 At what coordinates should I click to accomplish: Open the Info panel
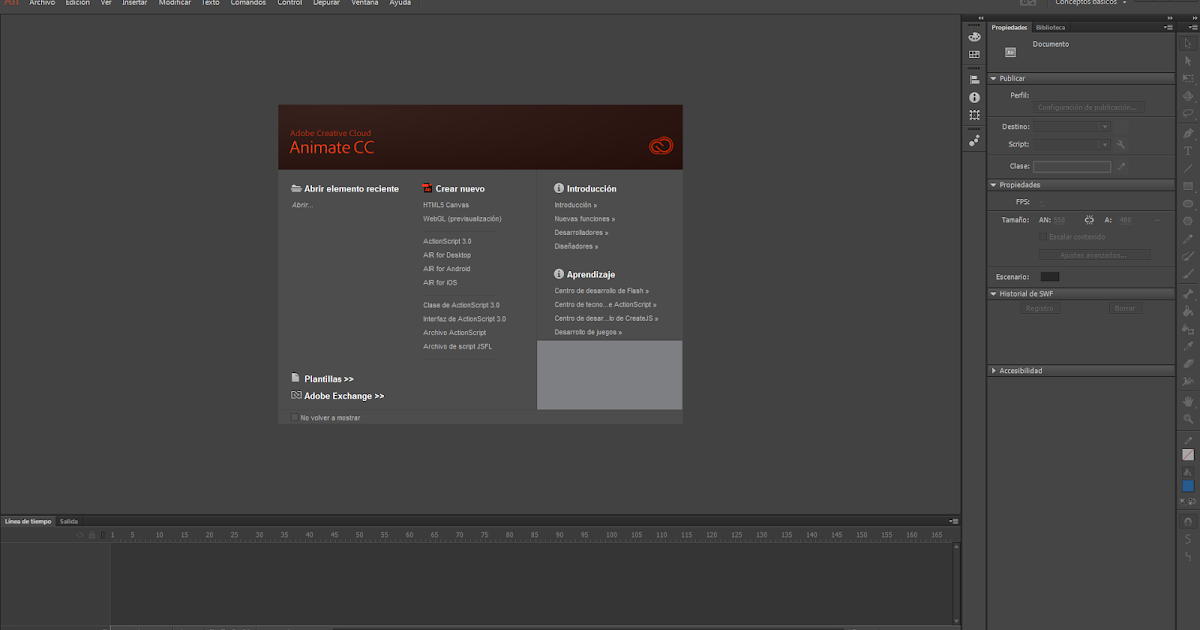(974, 96)
